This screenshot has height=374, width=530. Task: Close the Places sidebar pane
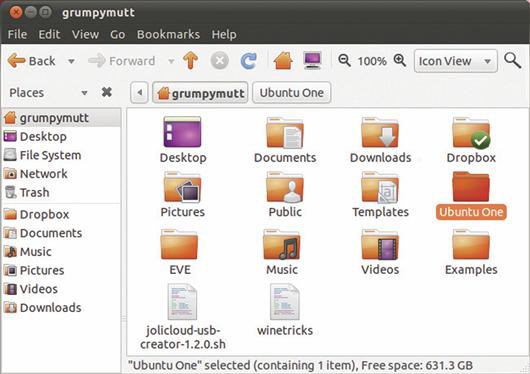pyautogui.click(x=107, y=92)
